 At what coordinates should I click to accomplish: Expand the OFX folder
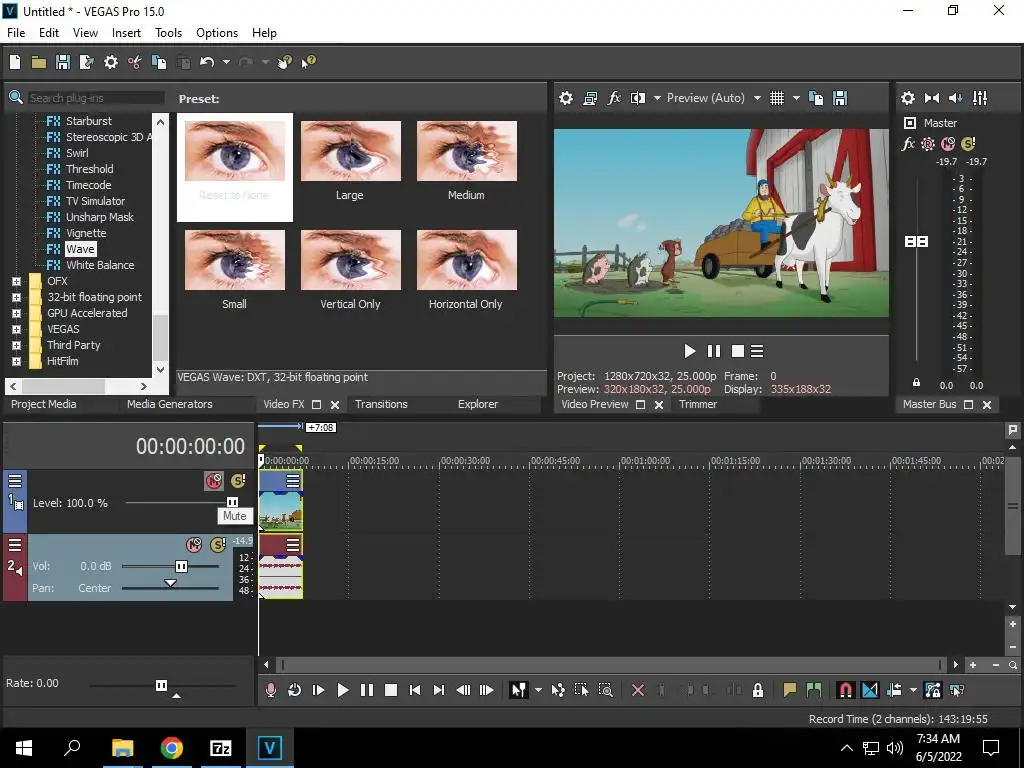(x=16, y=281)
